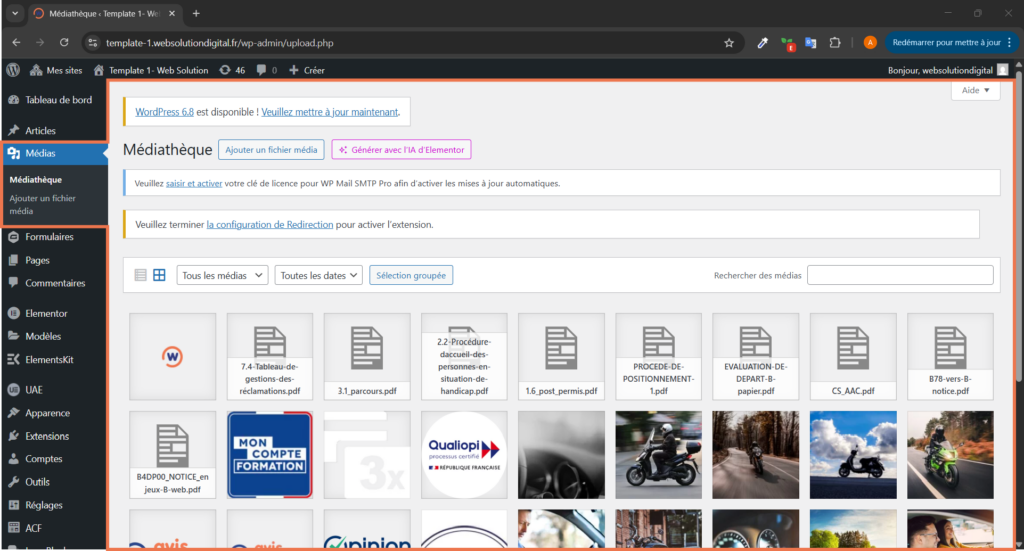Viewport: 1024px width, 551px height.
Task: Open the Elementor sidebar menu
Action: [46, 313]
